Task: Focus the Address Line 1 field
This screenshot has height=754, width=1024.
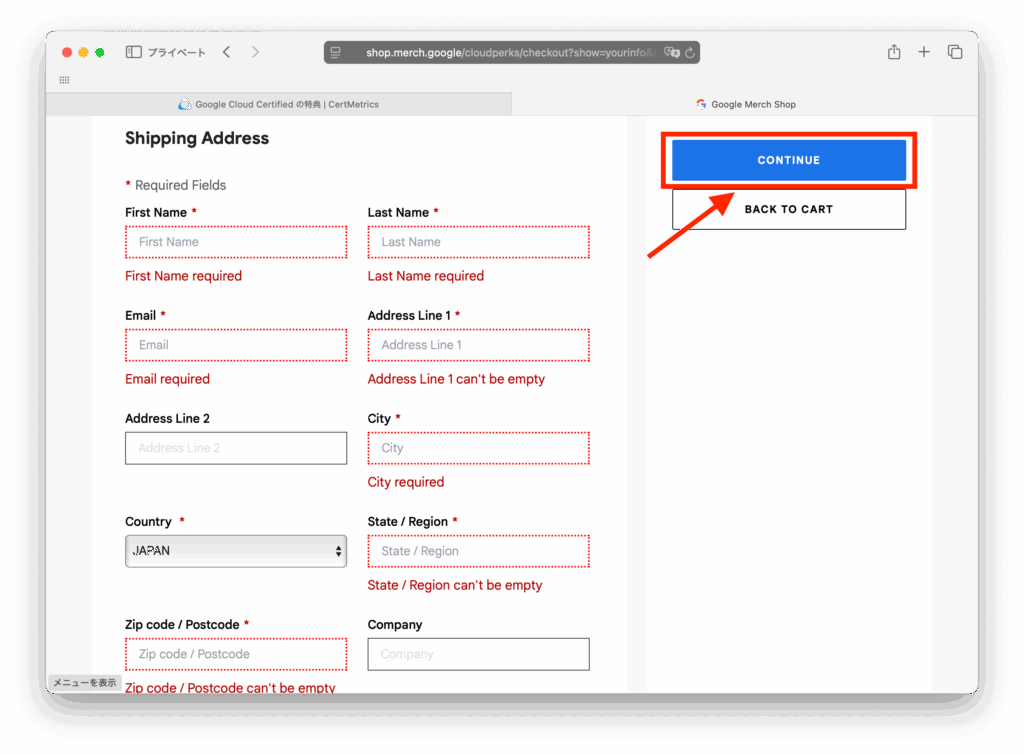Action: (478, 345)
